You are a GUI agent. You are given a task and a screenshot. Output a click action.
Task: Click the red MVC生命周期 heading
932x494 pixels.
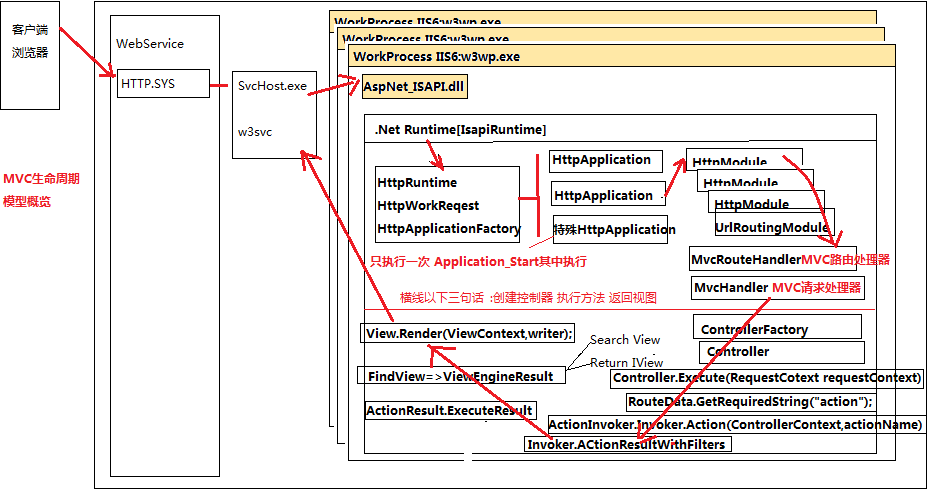(42, 178)
